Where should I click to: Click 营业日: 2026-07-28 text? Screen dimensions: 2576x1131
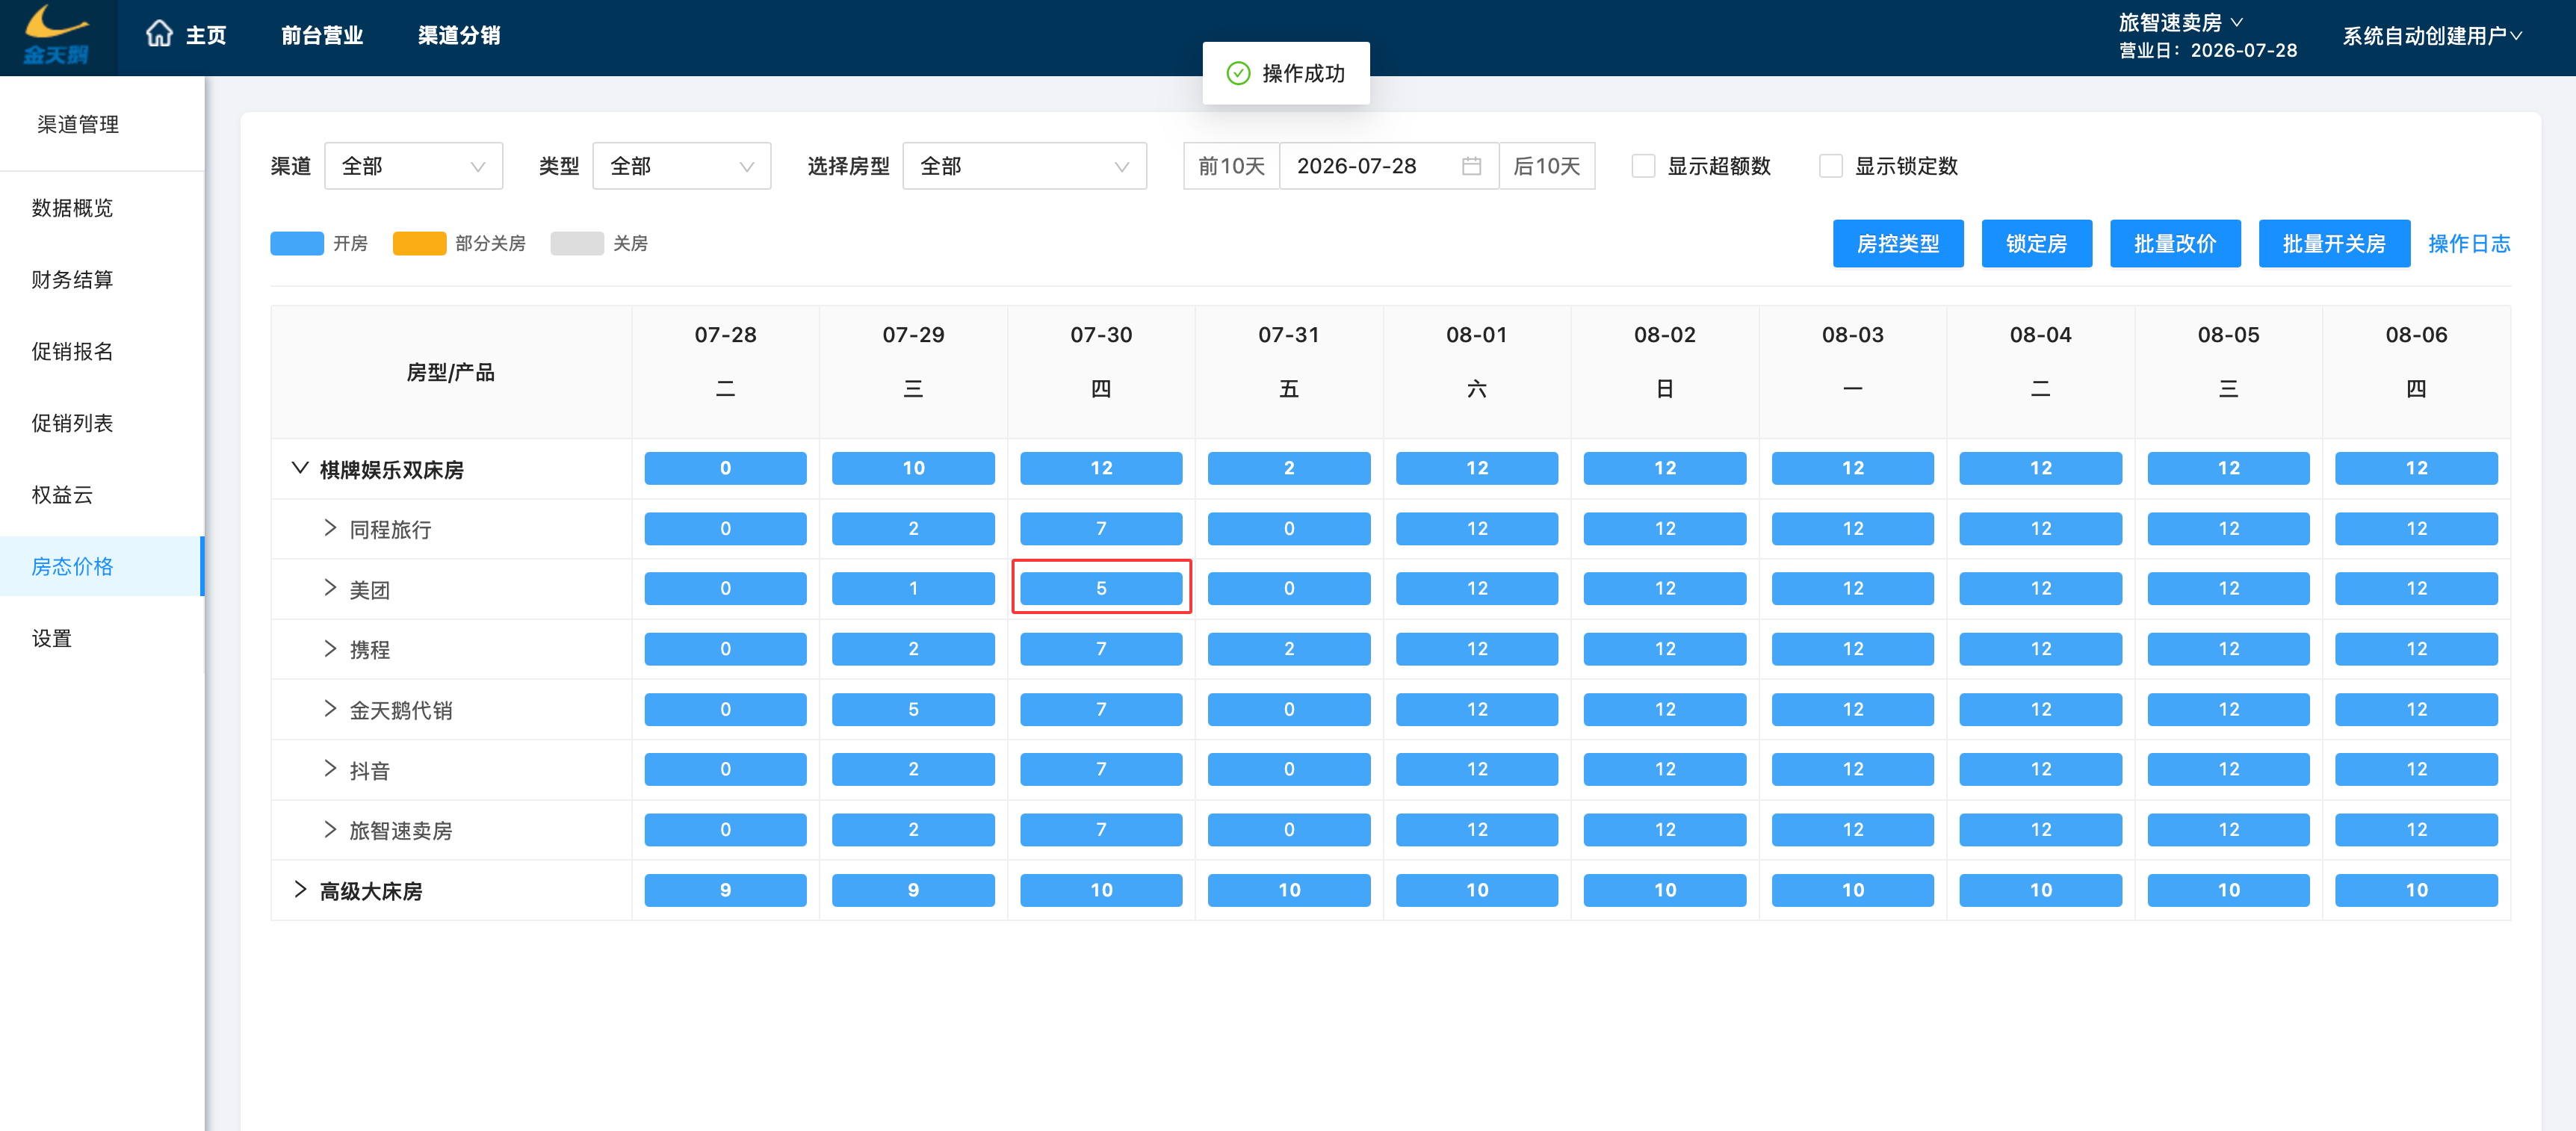pyautogui.click(x=2208, y=50)
